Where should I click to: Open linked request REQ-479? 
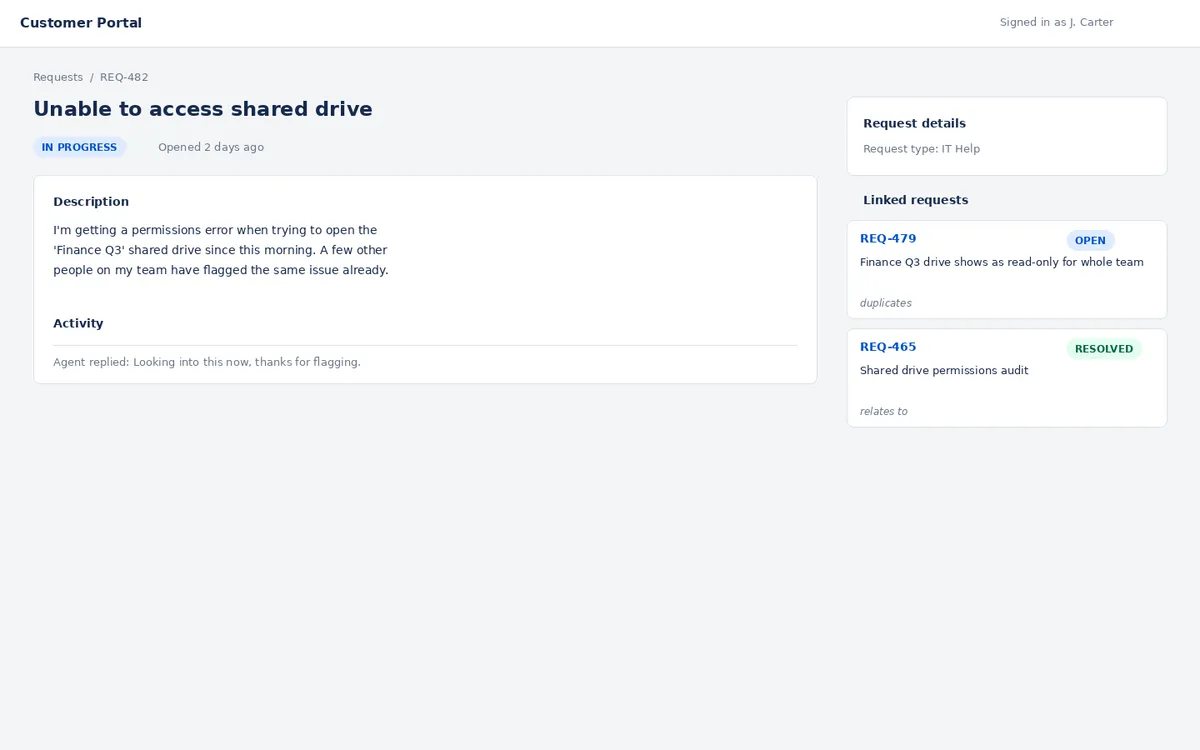coord(888,239)
